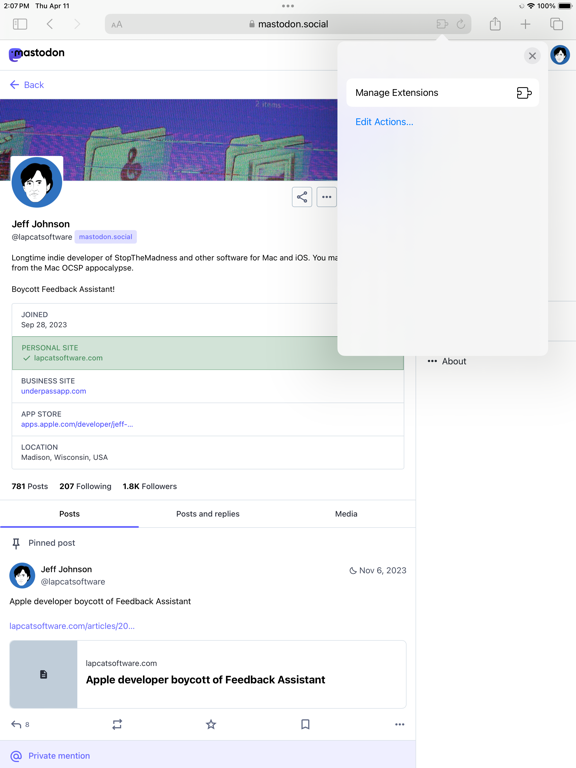Open the AA reader view menu
Image resolution: width=576 pixels, height=768 pixels.
(117, 24)
